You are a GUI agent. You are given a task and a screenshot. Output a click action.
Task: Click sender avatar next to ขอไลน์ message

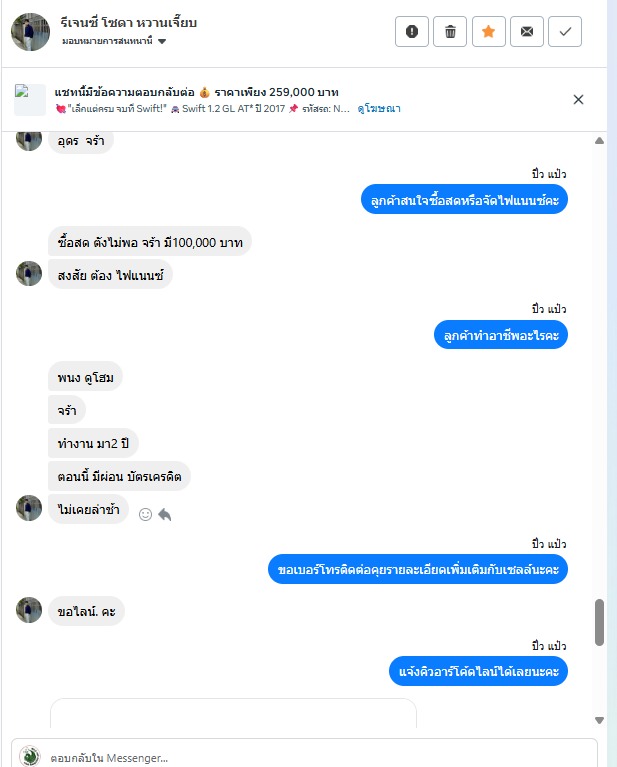(x=29, y=610)
